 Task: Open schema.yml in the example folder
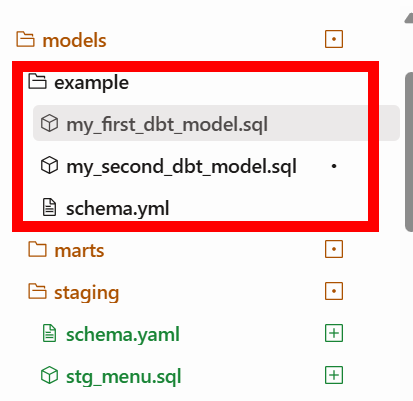coord(118,208)
